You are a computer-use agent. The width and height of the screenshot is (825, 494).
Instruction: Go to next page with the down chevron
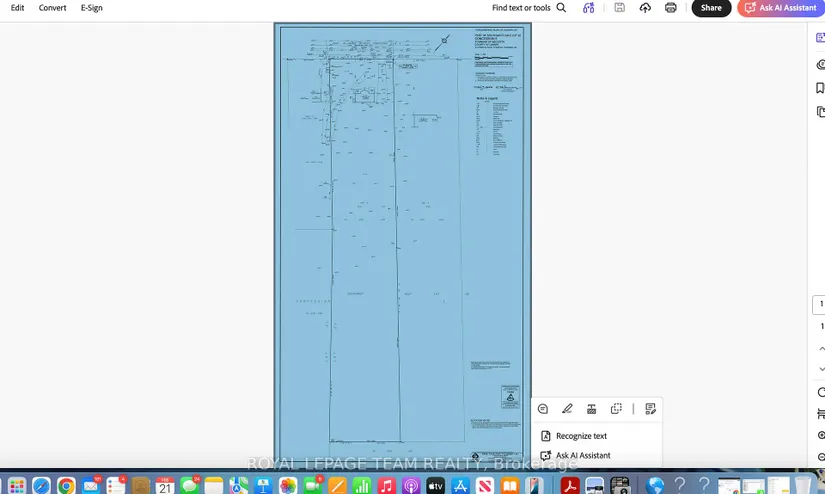(x=820, y=369)
